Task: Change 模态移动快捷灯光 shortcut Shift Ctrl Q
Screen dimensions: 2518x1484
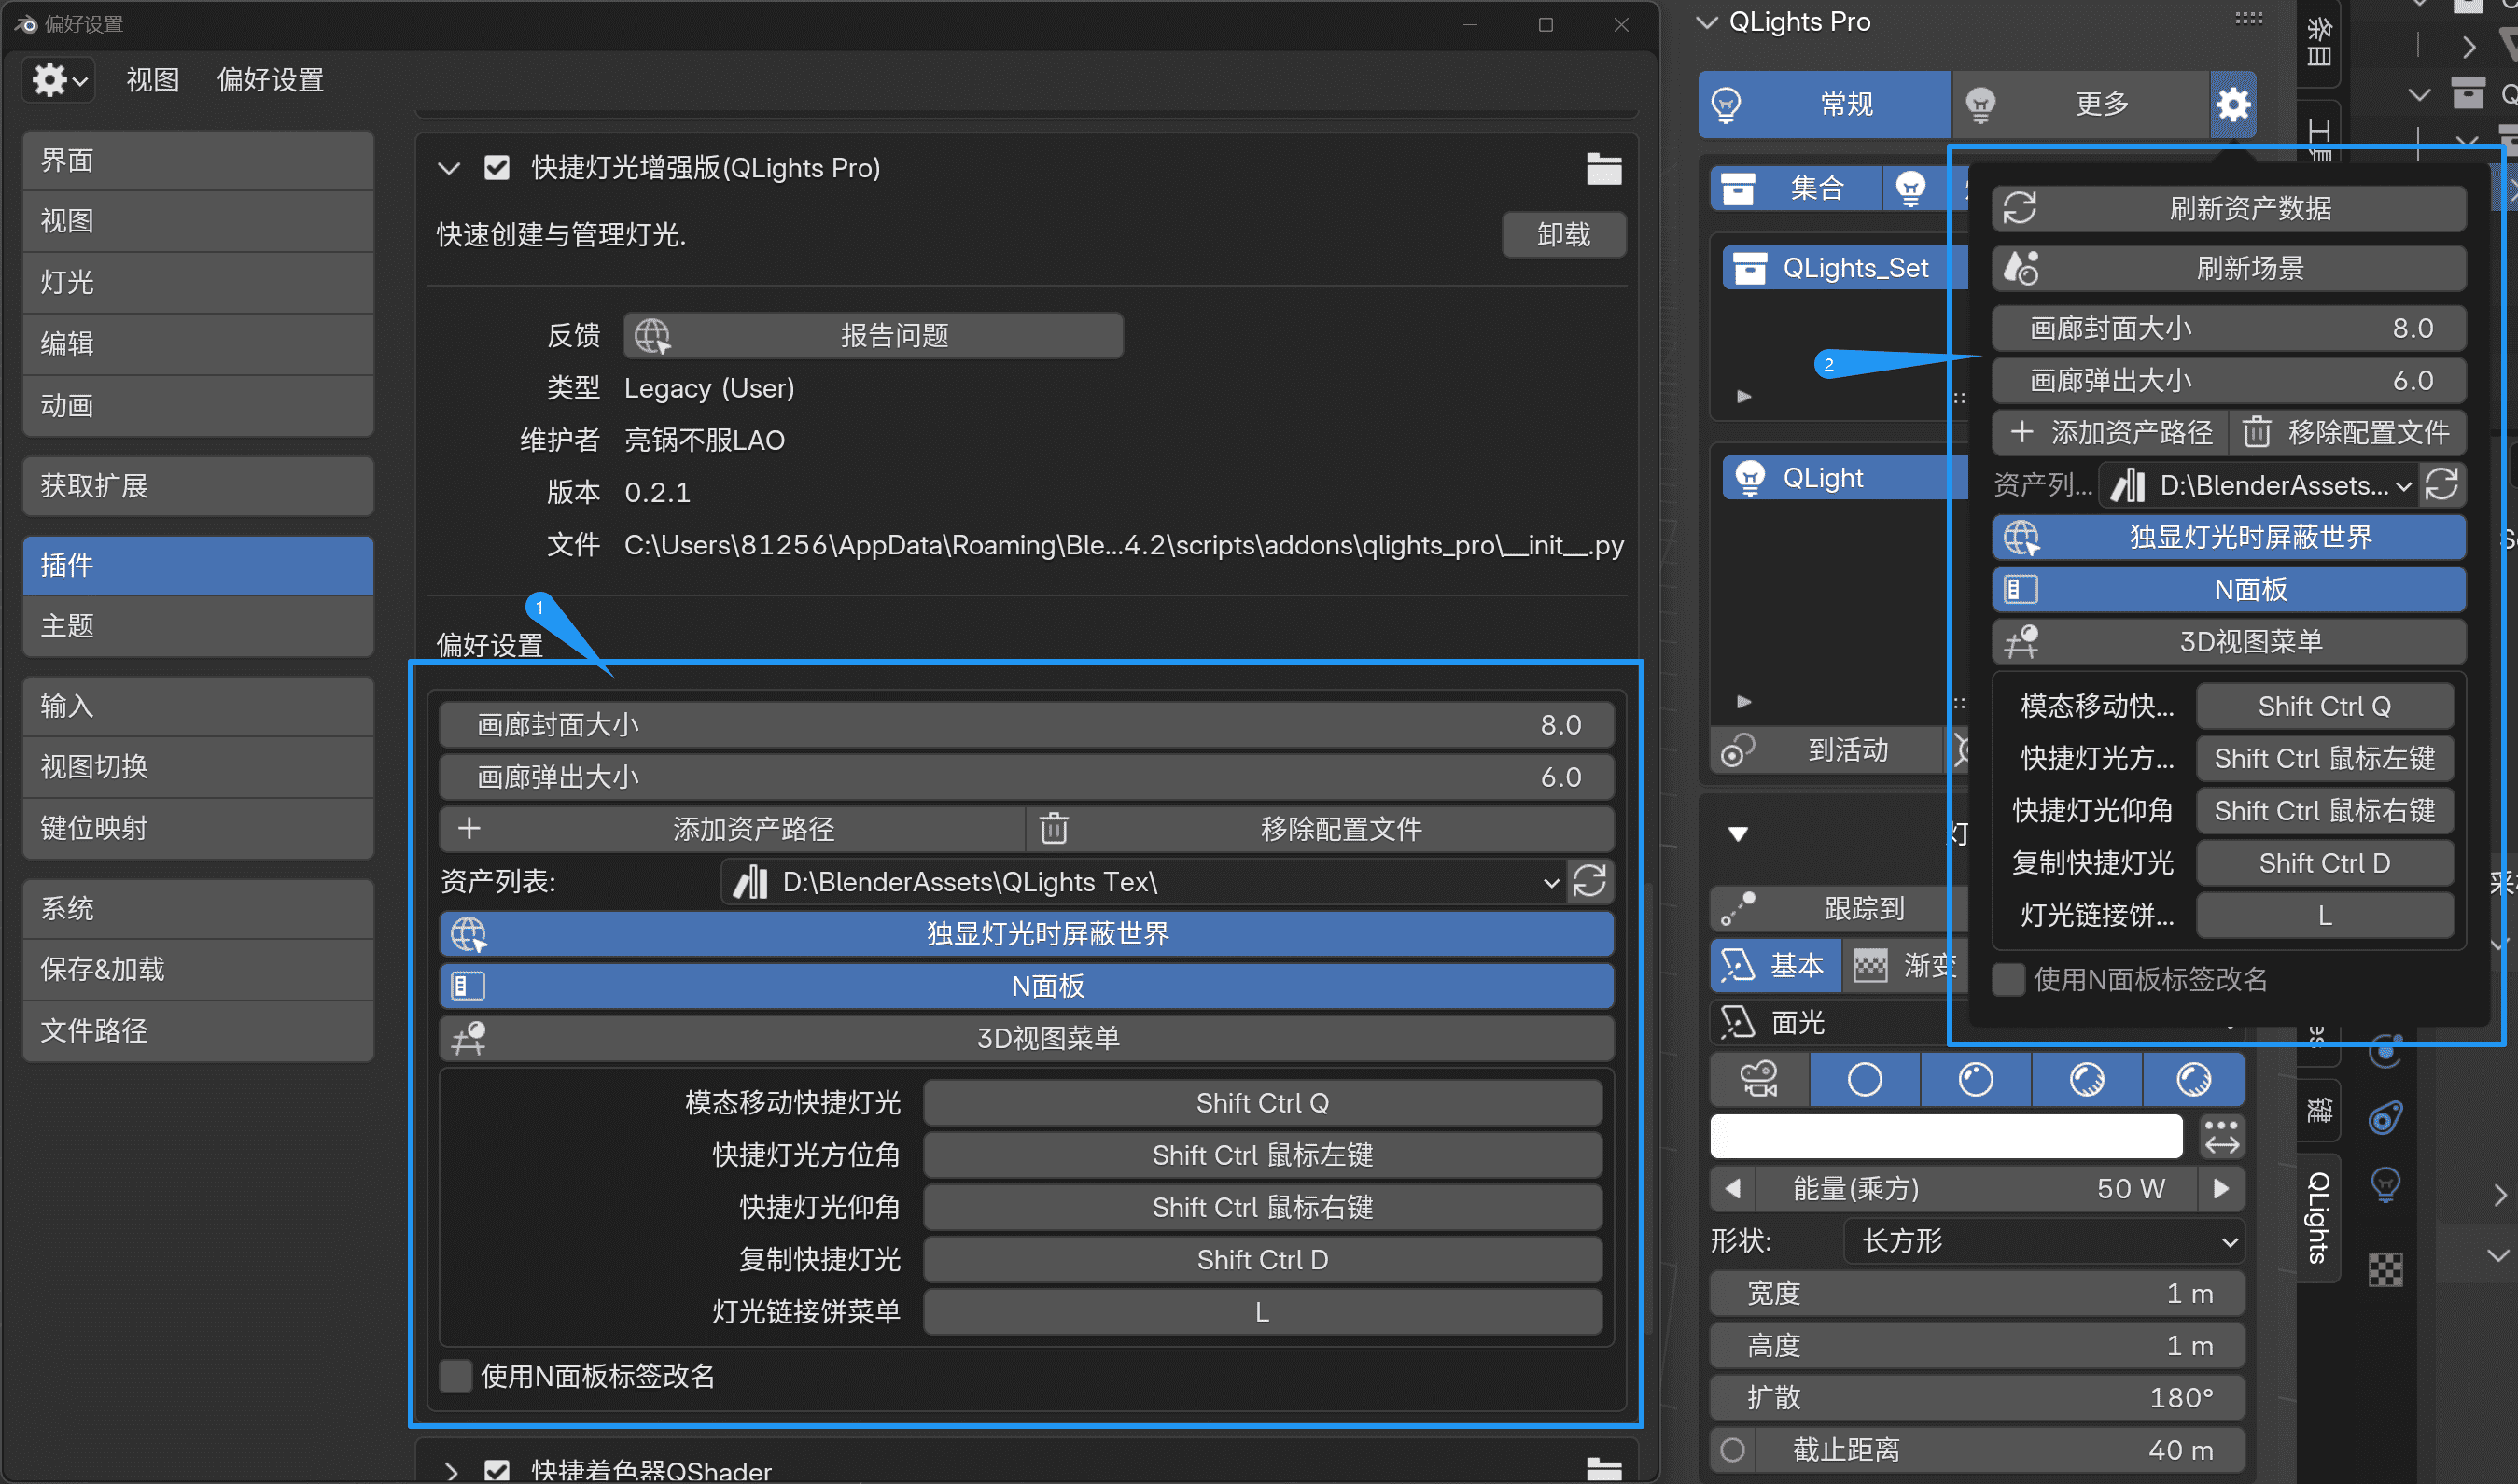Action: coord(1263,1103)
